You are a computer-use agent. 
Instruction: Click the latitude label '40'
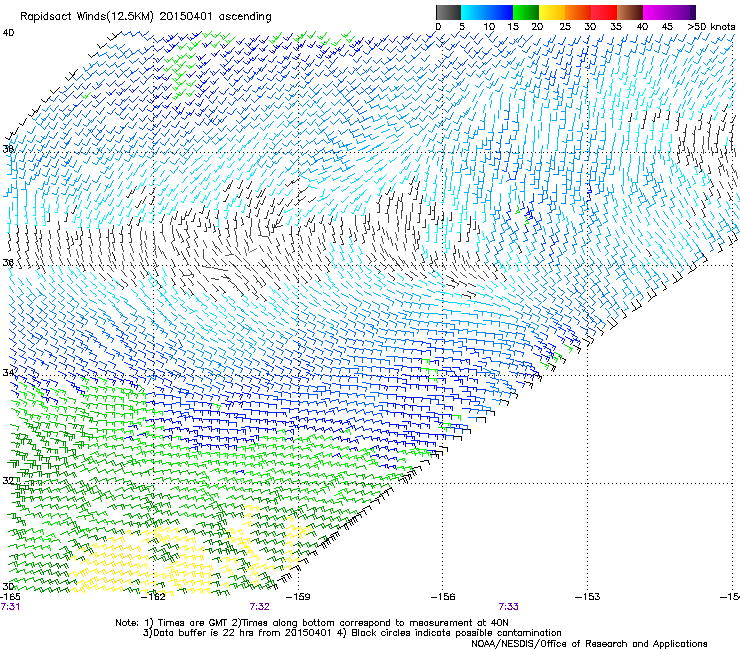point(8,33)
